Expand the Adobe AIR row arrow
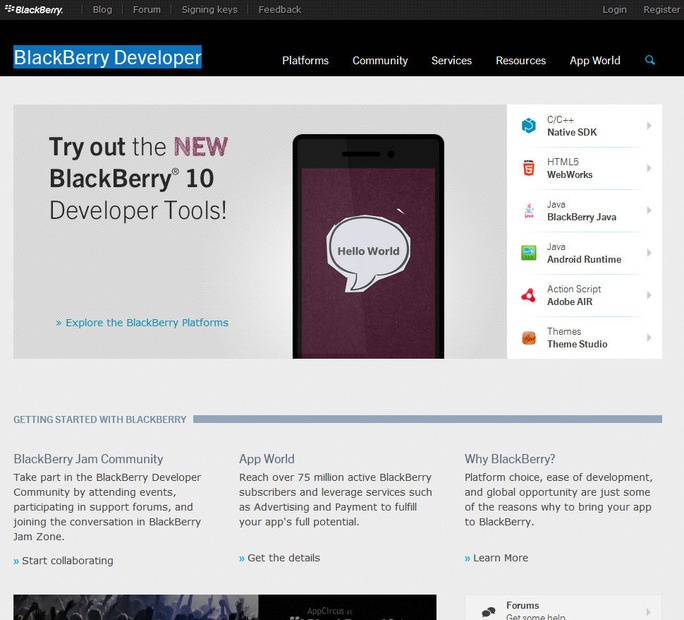The width and height of the screenshot is (684, 620). (649, 295)
